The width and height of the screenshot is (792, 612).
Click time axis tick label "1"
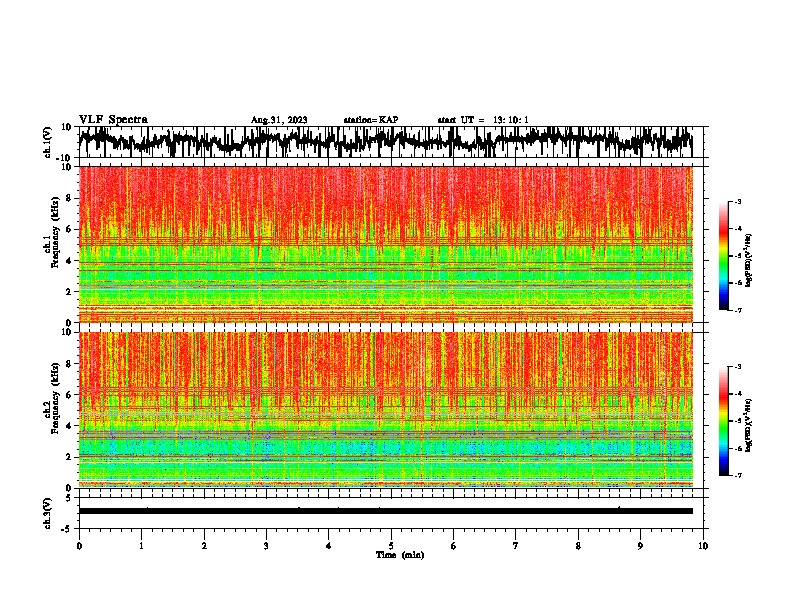[x=141, y=546]
